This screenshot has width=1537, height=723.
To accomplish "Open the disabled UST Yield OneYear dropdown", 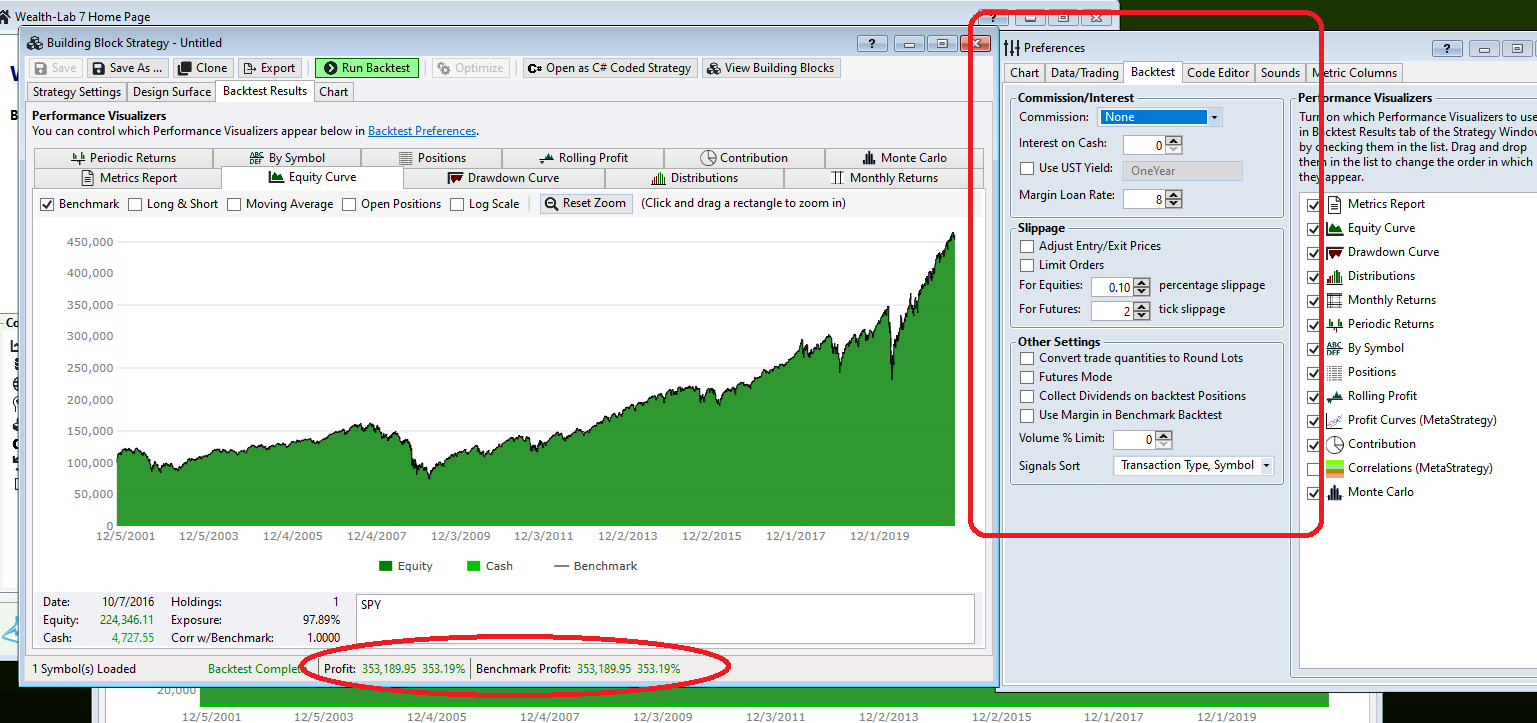I will click(x=1183, y=171).
